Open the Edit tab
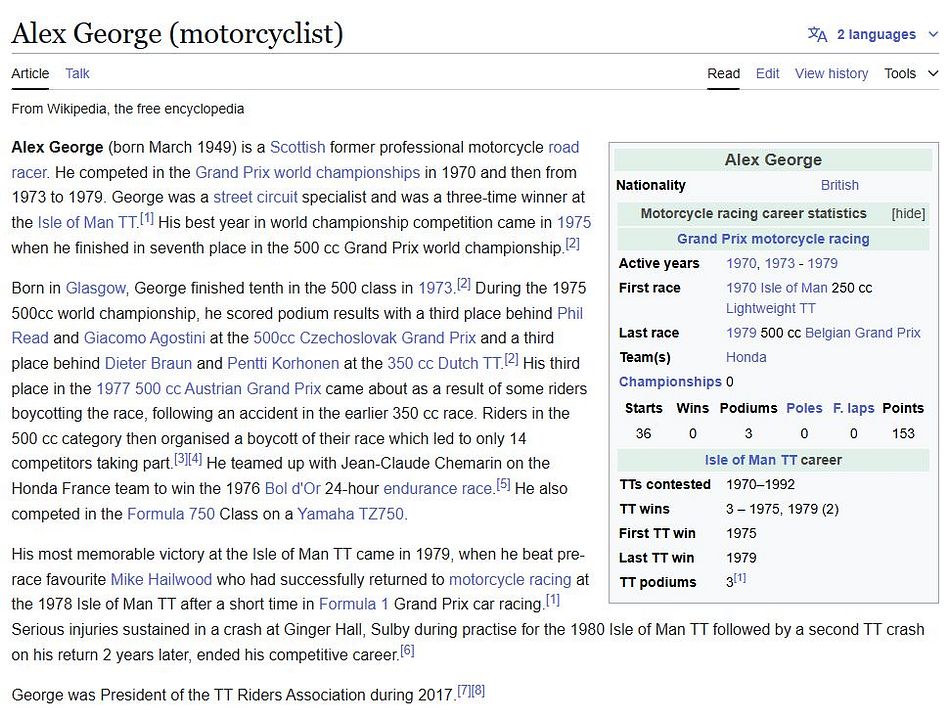This screenshot has height=720, width=952. (767, 73)
